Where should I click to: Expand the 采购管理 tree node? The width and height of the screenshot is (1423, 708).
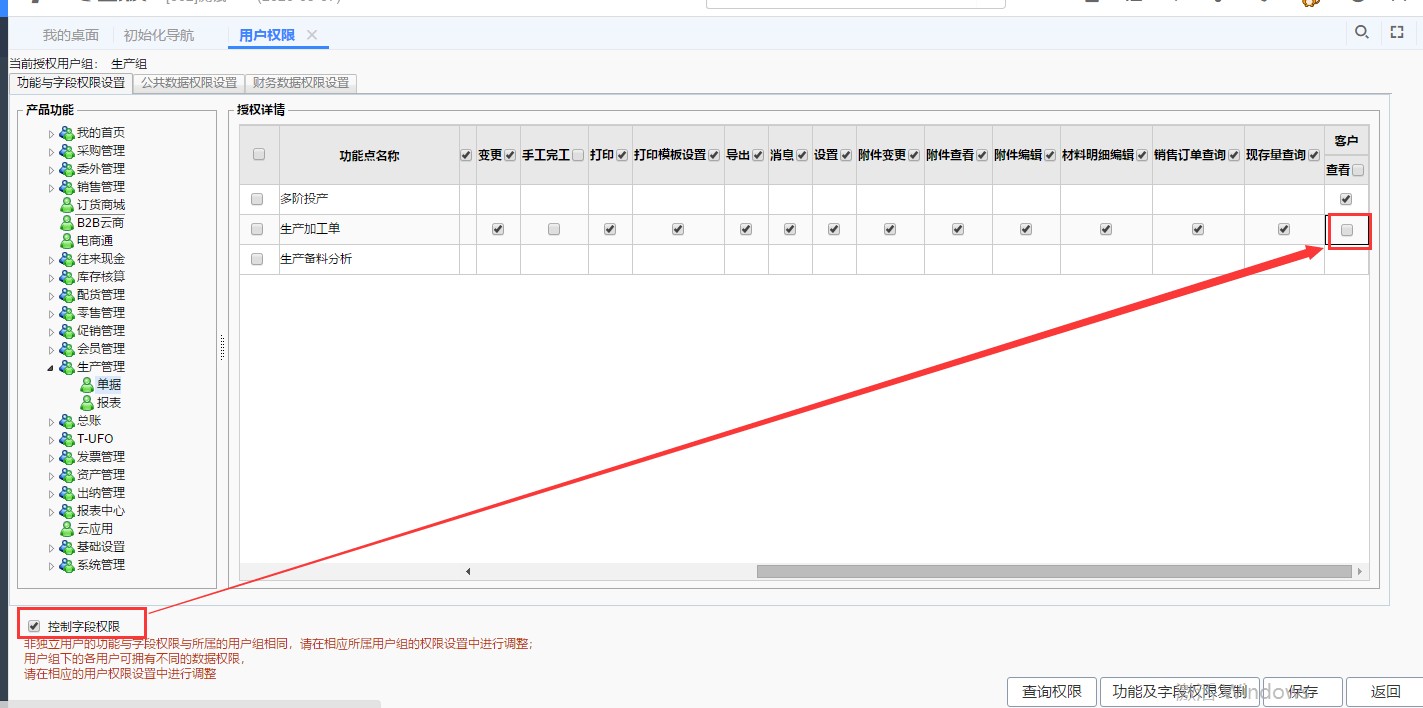click(x=52, y=151)
